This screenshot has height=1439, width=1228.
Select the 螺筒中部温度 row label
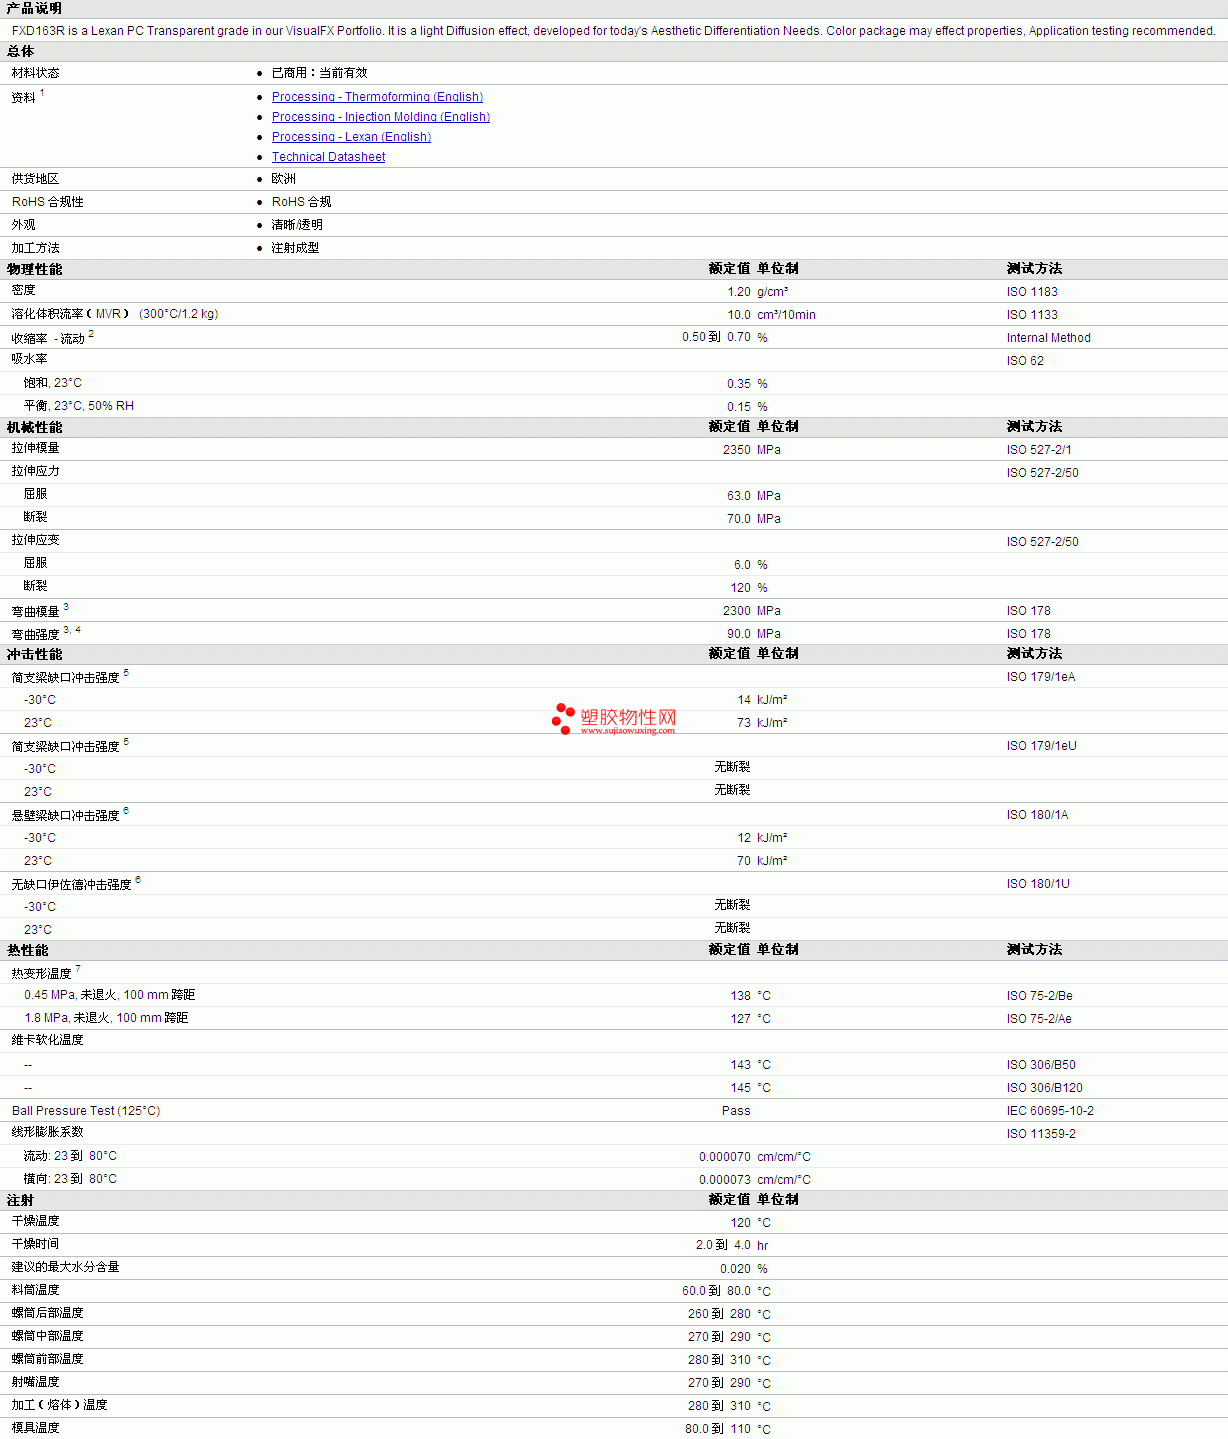coord(47,1336)
